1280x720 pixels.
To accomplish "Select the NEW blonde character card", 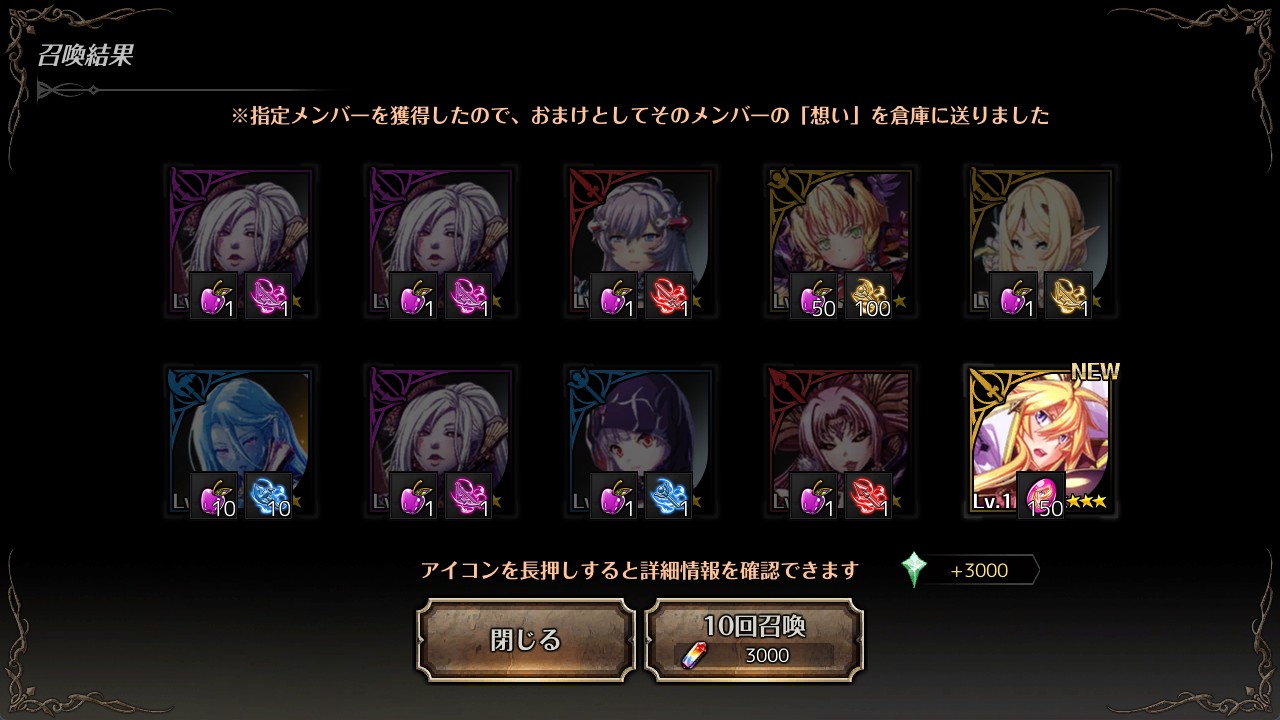I will click(x=1041, y=441).
